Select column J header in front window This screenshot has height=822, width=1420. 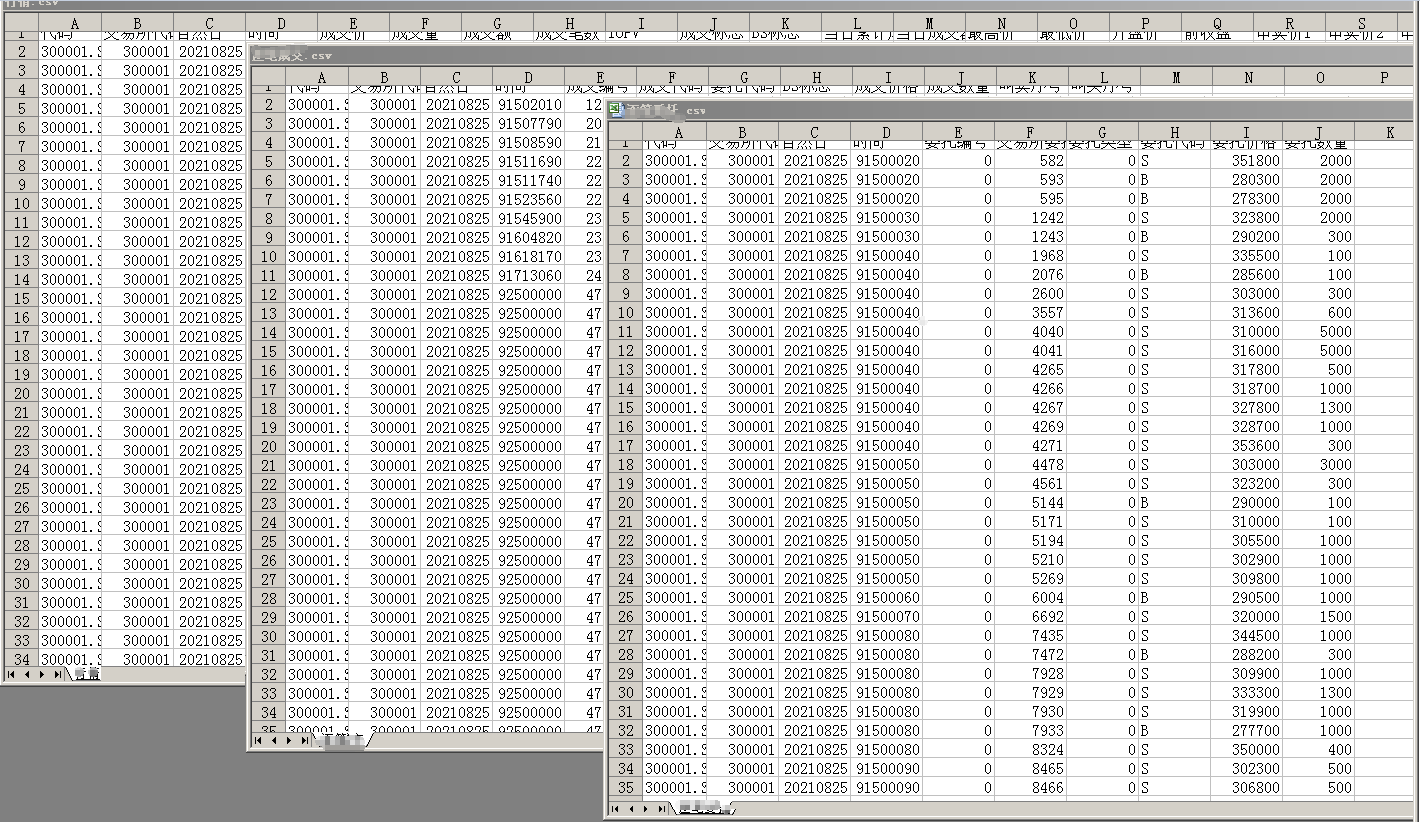click(x=1318, y=132)
